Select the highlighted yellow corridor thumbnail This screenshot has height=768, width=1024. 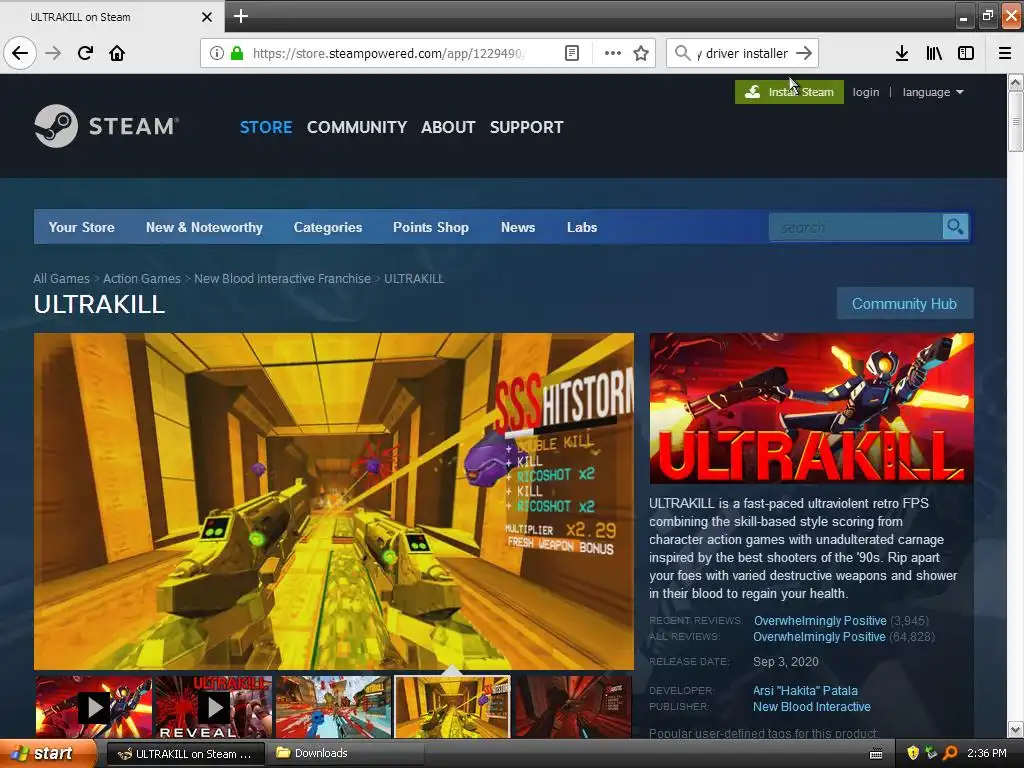[x=453, y=707]
